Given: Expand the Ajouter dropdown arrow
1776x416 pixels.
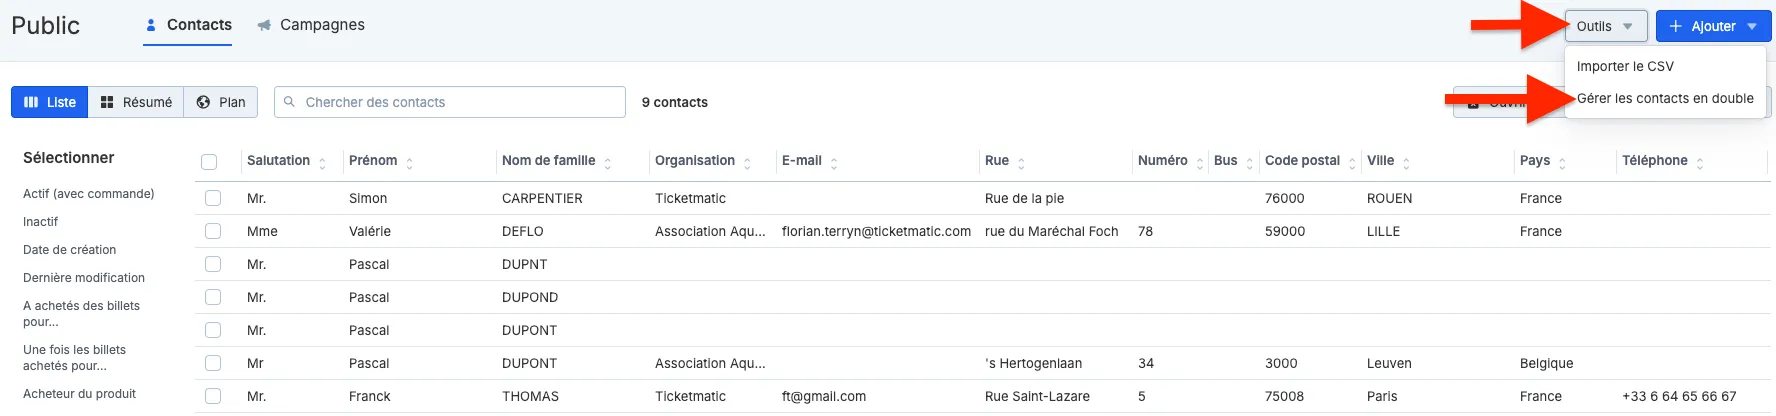Looking at the screenshot, I should tap(1752, 26).
